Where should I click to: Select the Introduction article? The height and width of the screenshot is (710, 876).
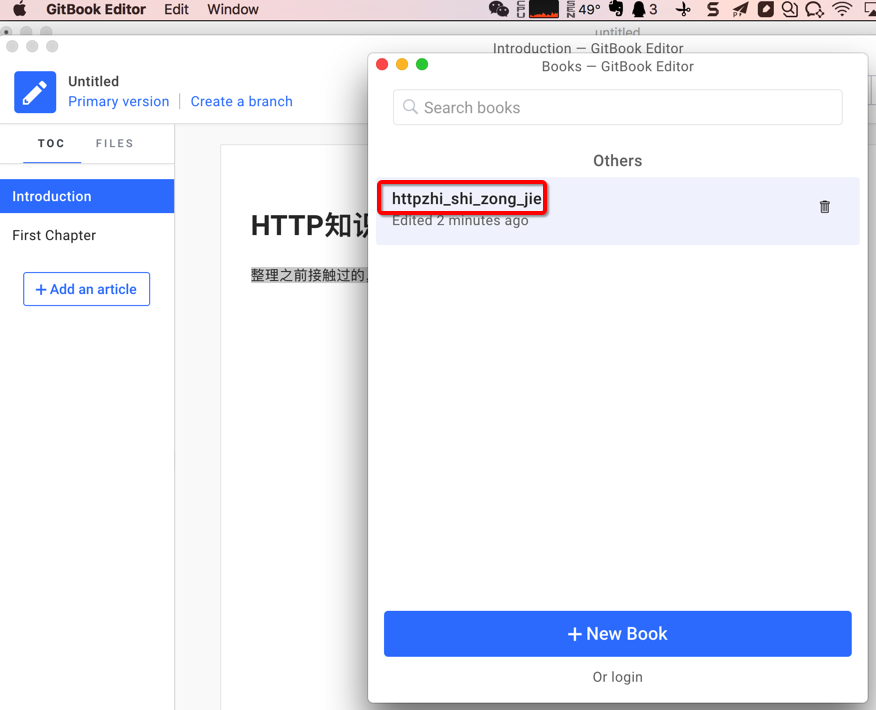coord(87,196)
